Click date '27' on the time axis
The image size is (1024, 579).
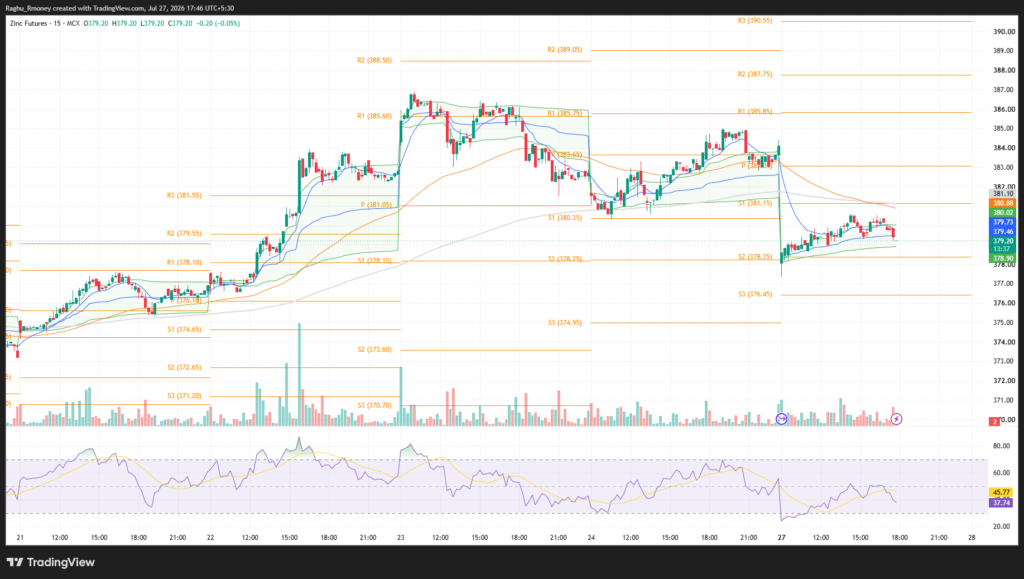(781, 538)
